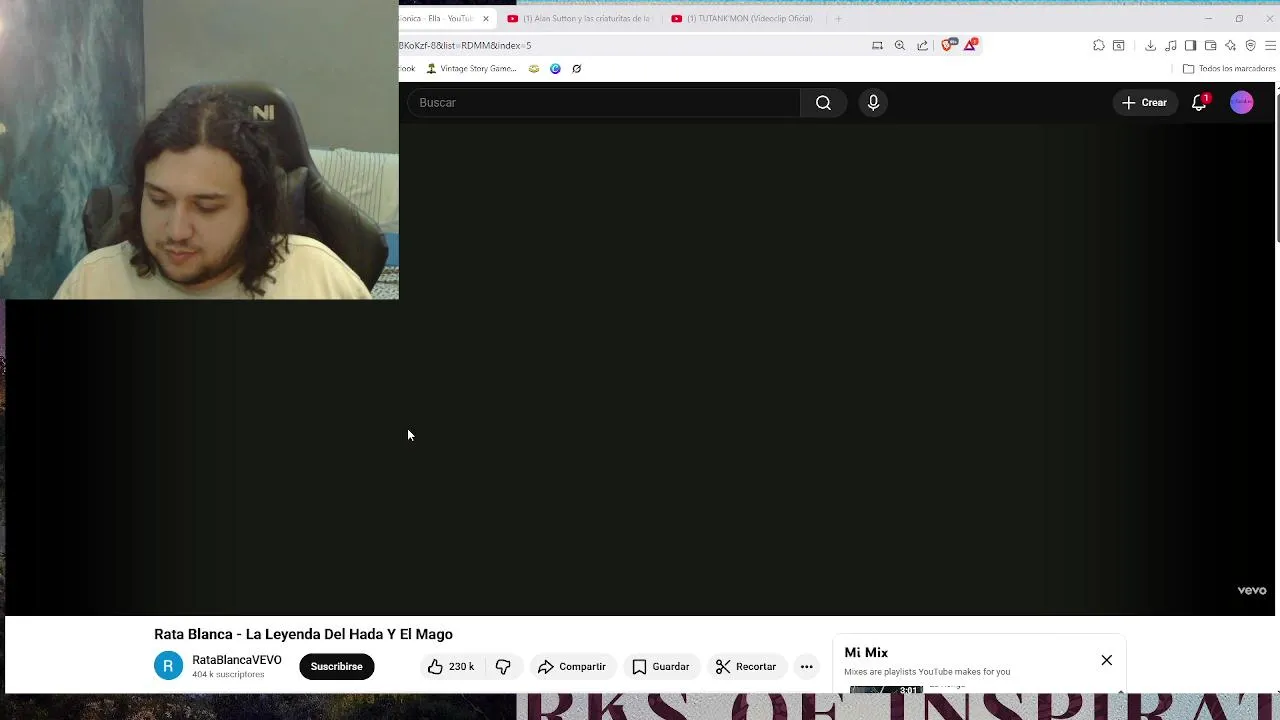Image resolution: width=1280 pixels, height=720 pixels.
Task: Save the video with Guardar
Action: [x=661, y=666]
